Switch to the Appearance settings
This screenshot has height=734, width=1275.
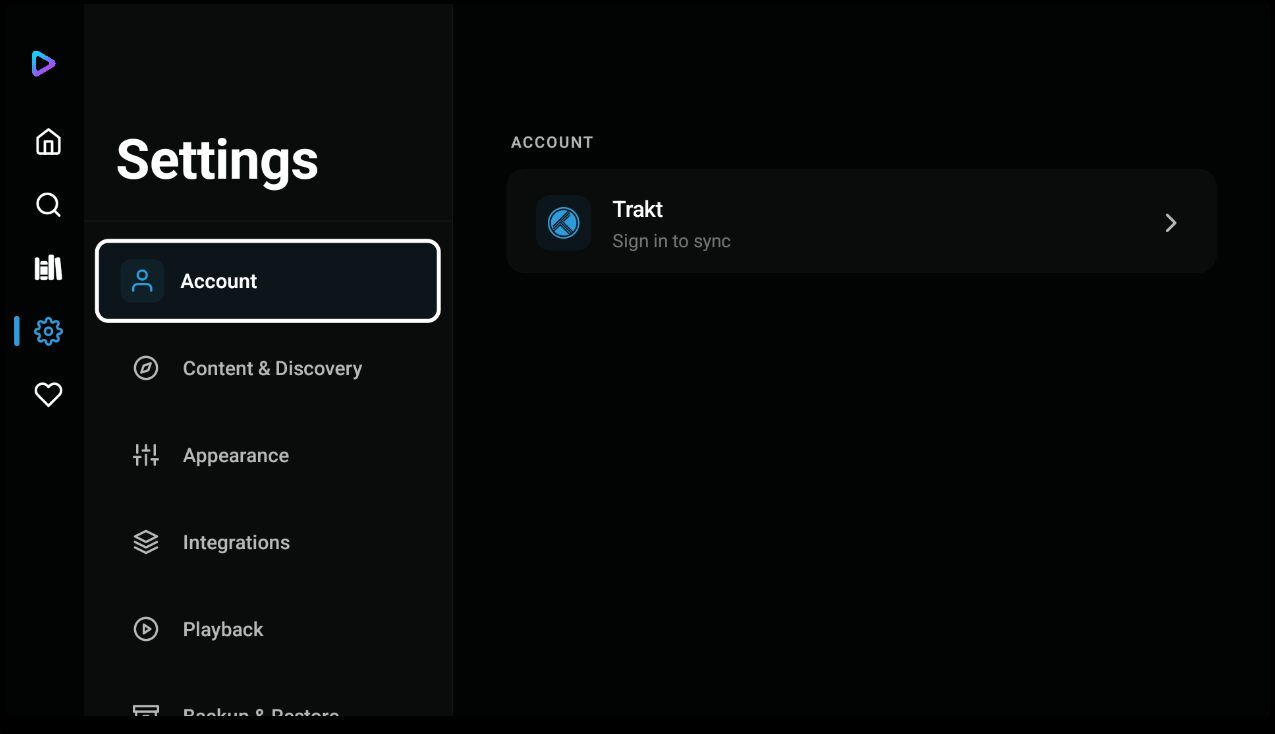236,455
